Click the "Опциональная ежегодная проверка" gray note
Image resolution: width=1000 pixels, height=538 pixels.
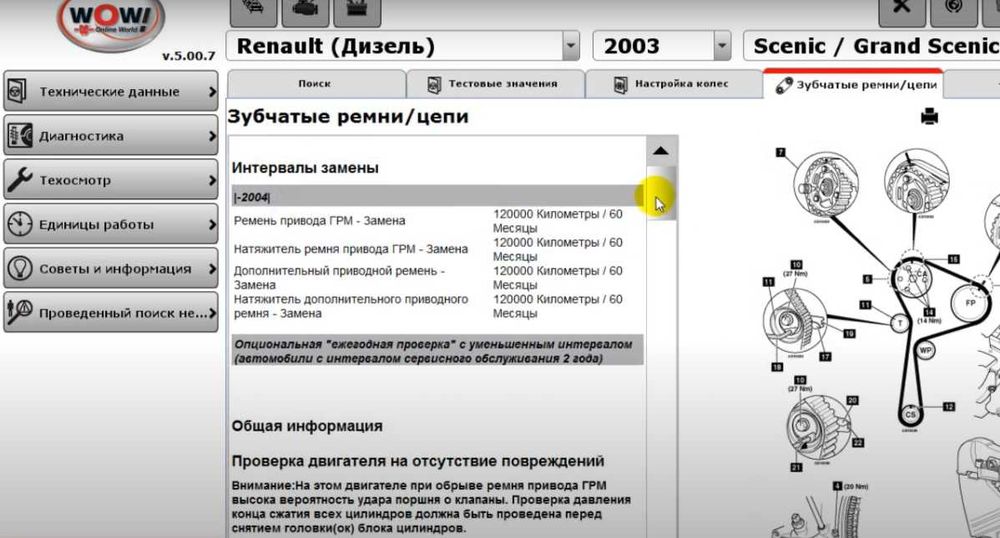pos(438,351)
